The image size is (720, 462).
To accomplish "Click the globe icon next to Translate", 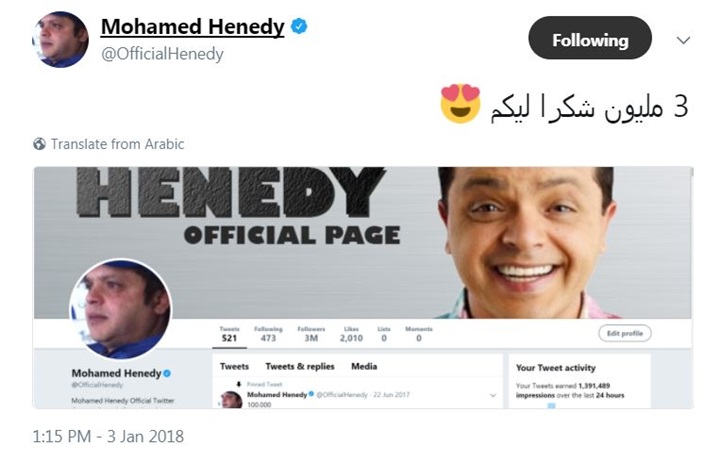I will [39, 144].
